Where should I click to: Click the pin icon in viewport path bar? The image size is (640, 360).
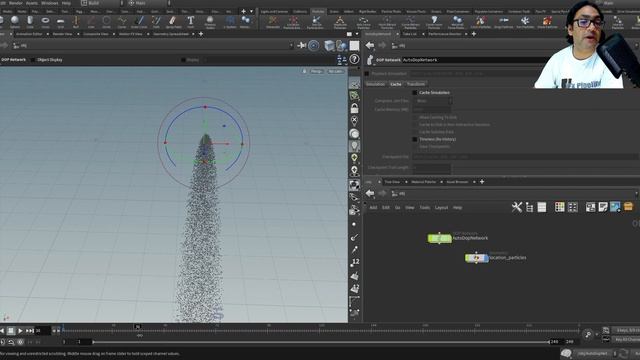tap(302, 46)
